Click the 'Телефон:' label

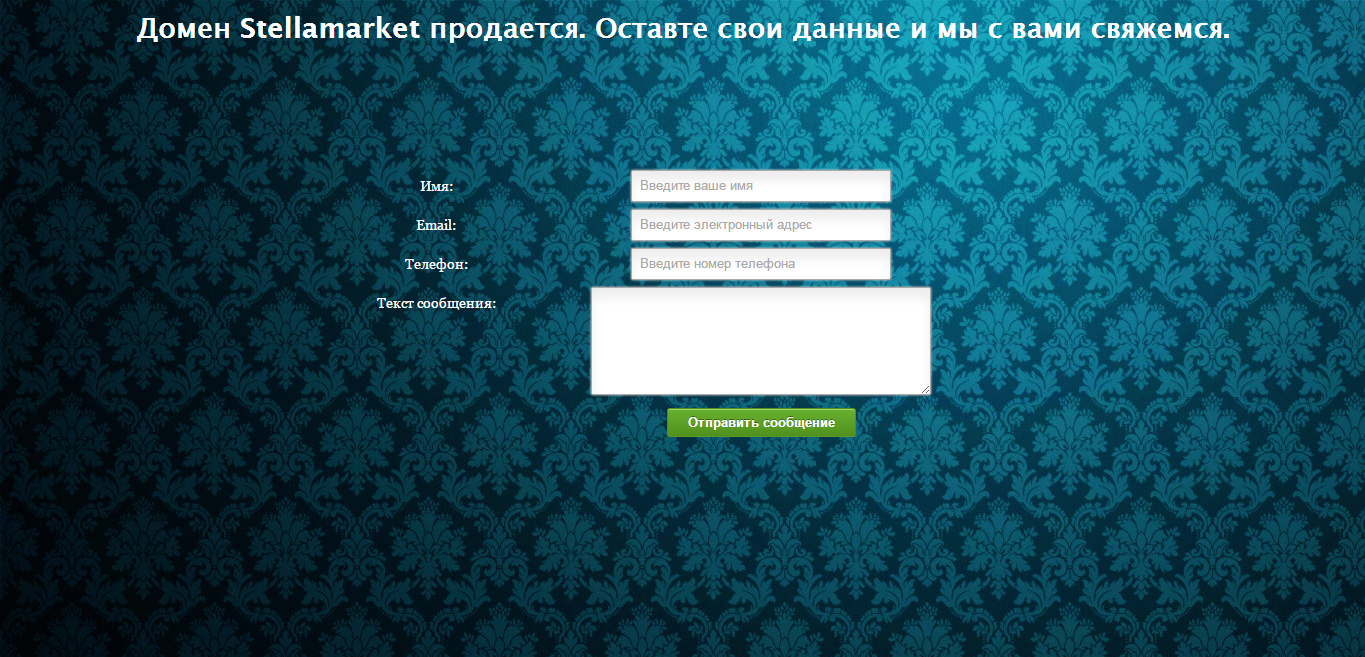pyautogui.click(x=436, y=264)
